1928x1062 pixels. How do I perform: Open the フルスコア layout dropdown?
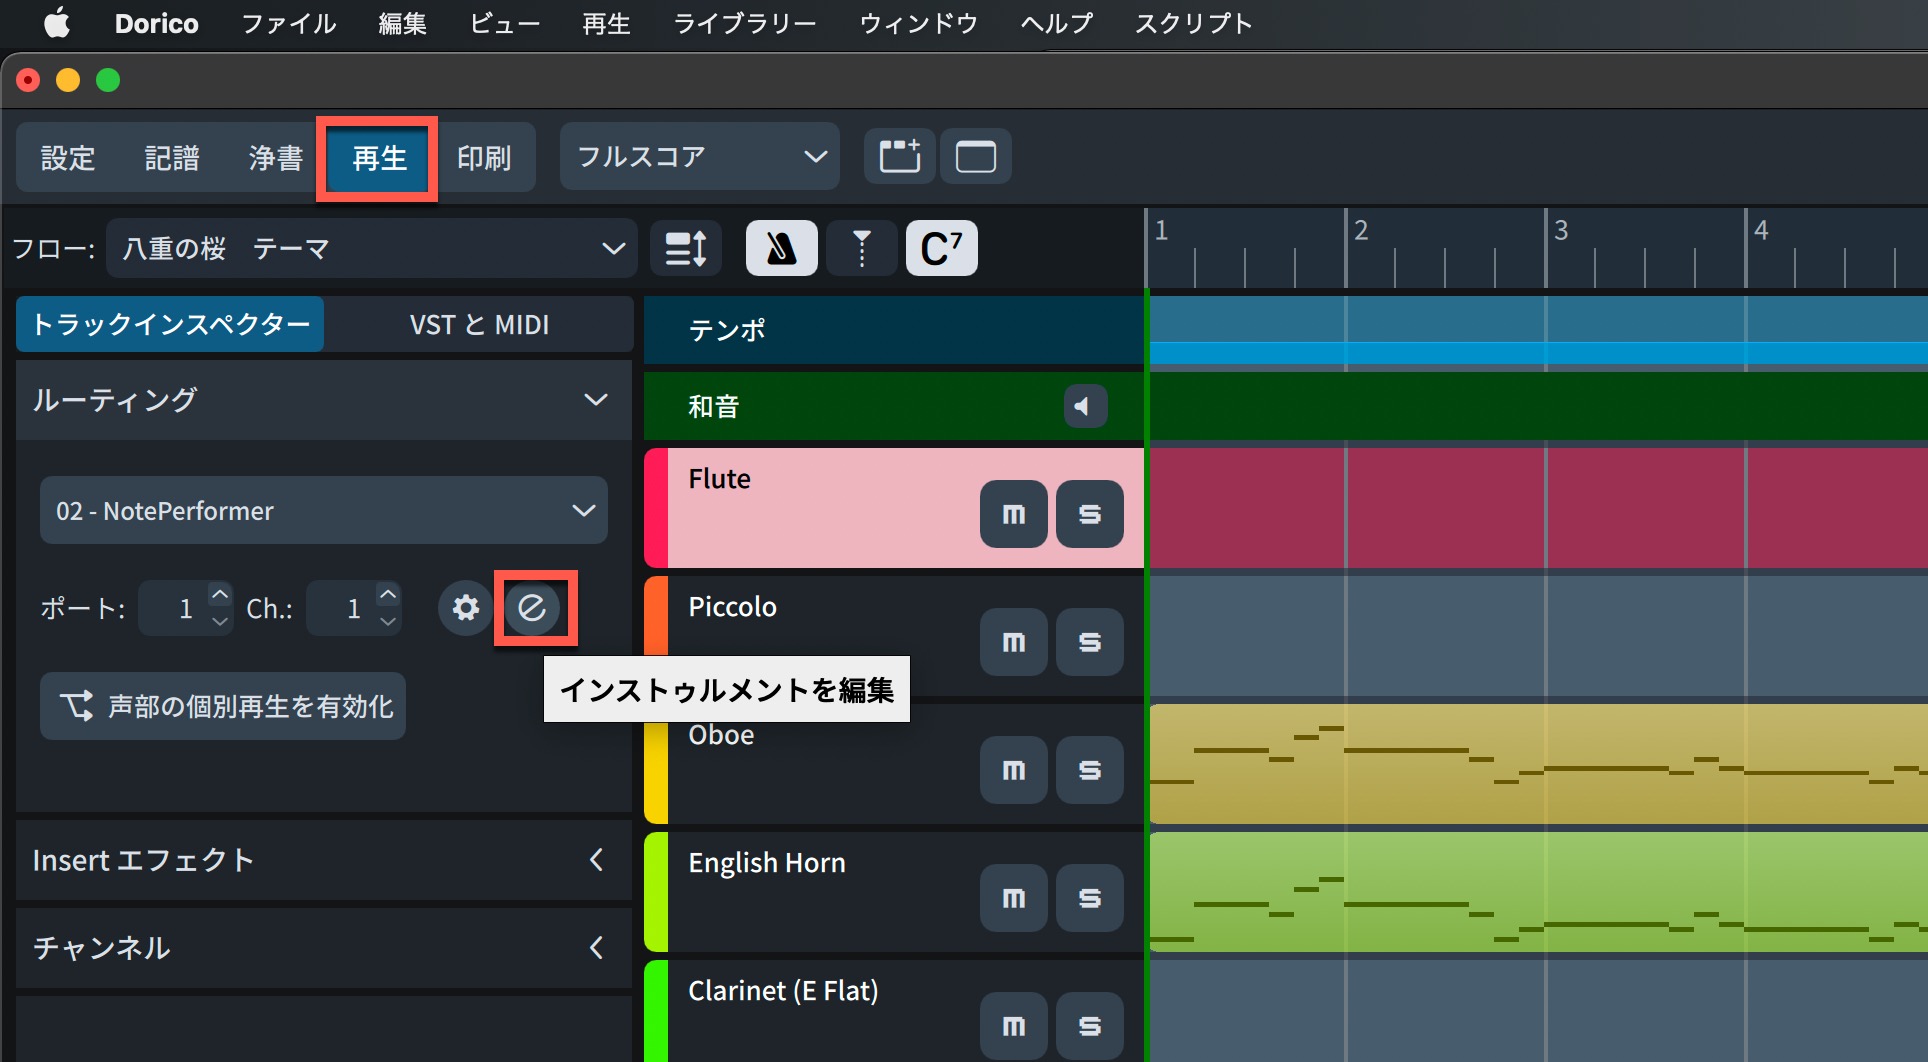700,156
